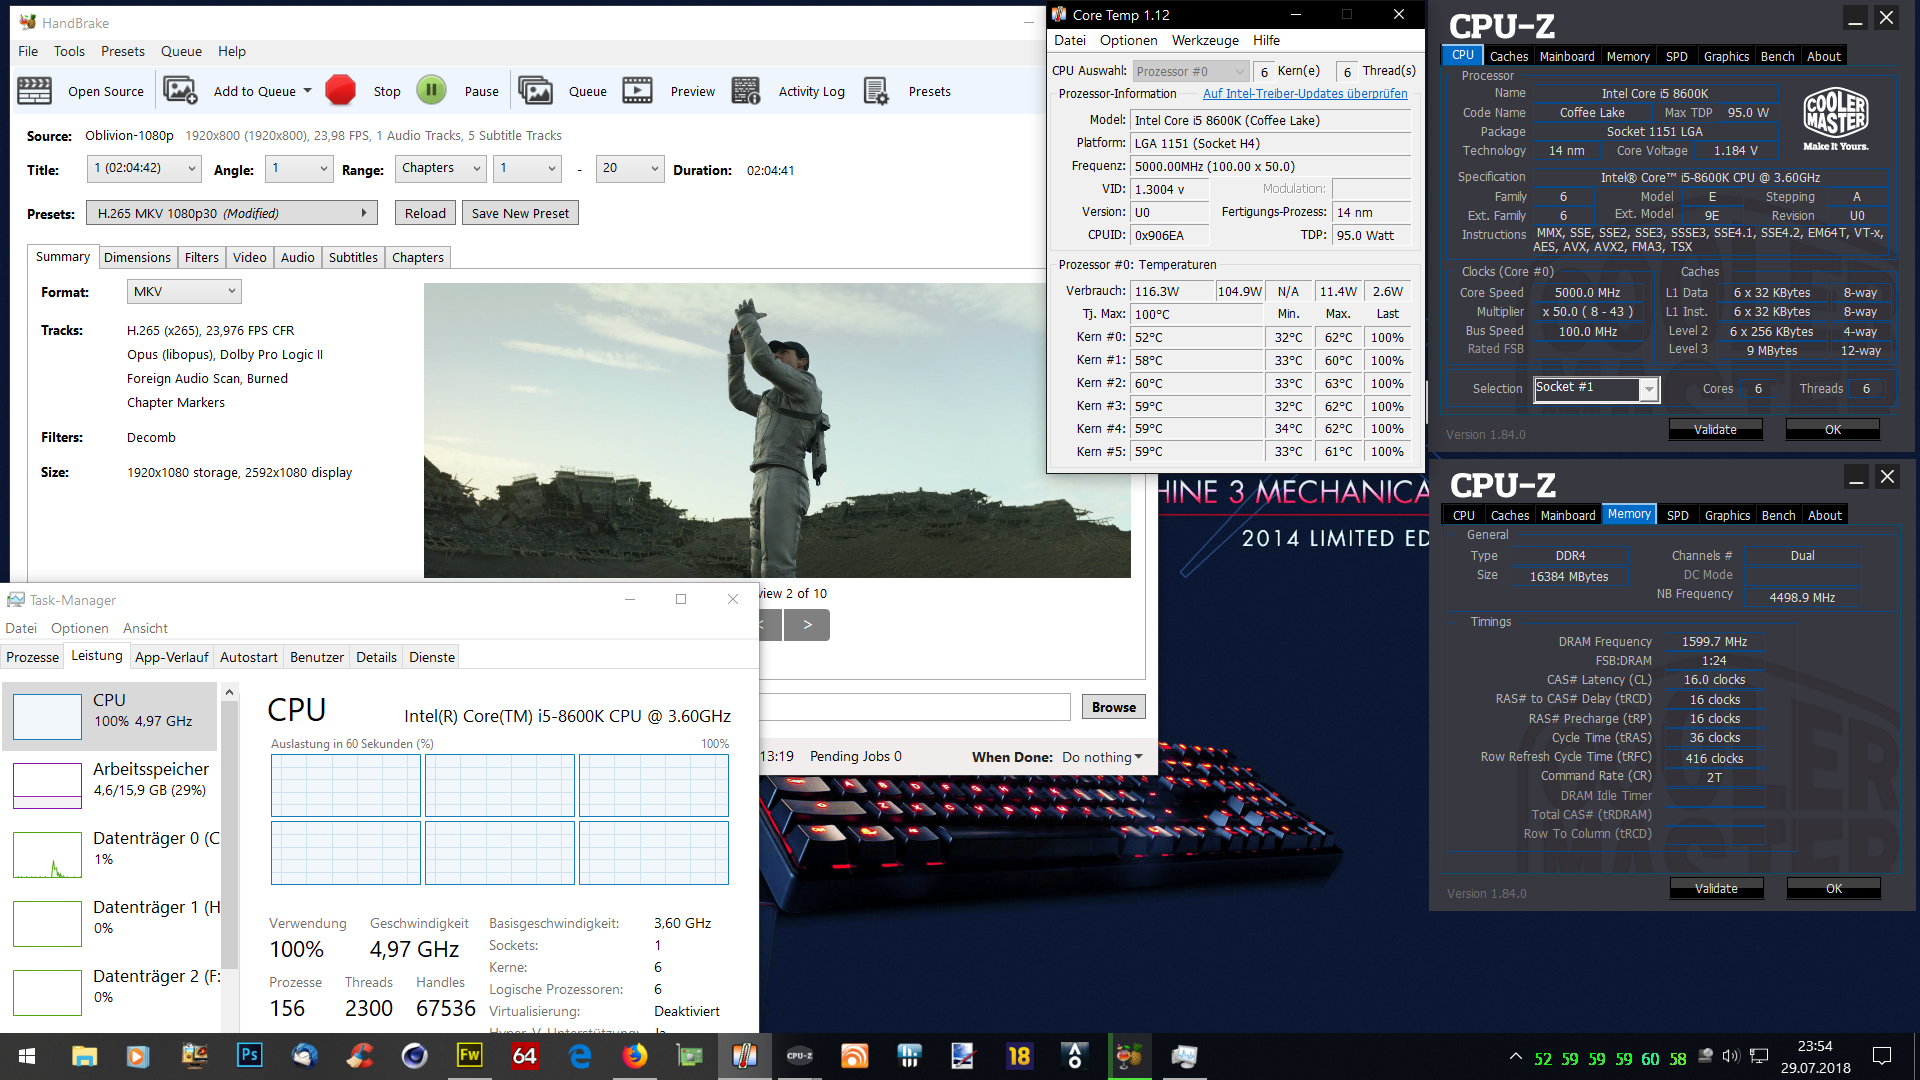Viewport: 1920px width, 1080px height.
Task: Open the Queue window icon
Action: (x=535, y=91)
